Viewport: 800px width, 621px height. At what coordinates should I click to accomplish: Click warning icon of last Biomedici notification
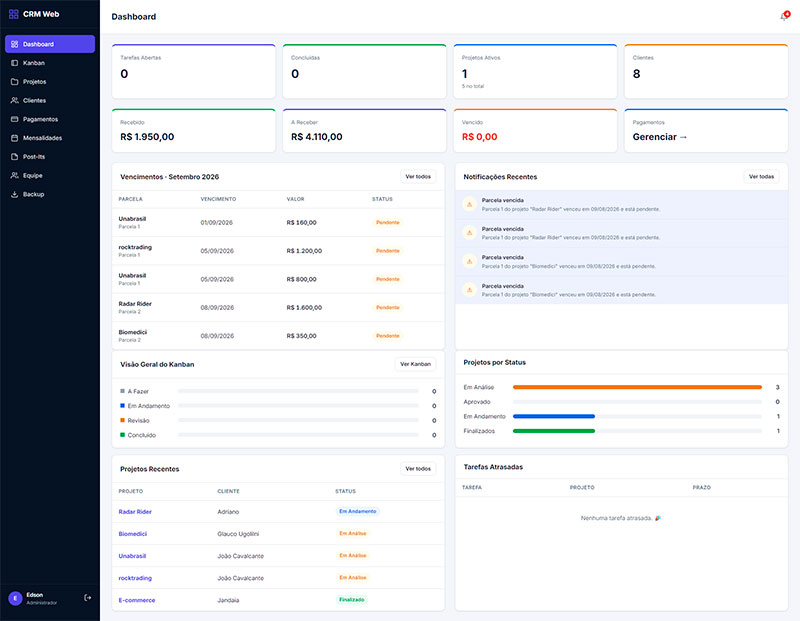click(469, 290)
